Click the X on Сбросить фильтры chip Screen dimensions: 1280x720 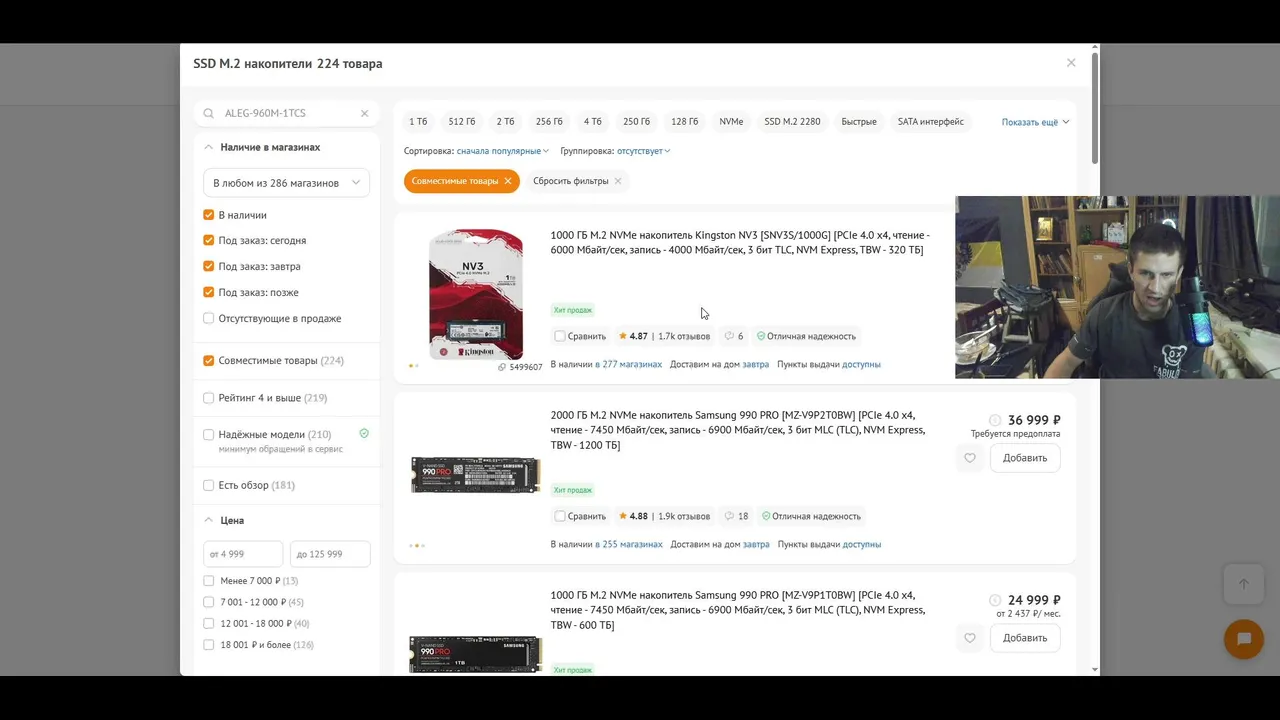click(x=618, y=181)
